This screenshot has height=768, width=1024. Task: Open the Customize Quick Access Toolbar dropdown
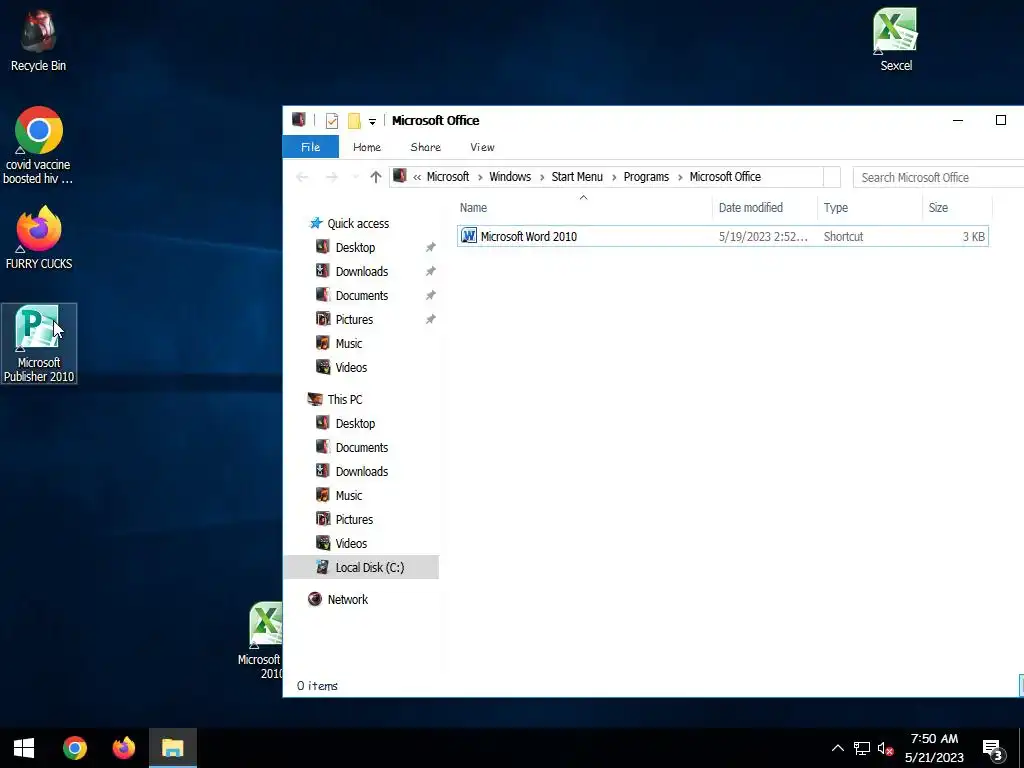click(x=372, y=121)
